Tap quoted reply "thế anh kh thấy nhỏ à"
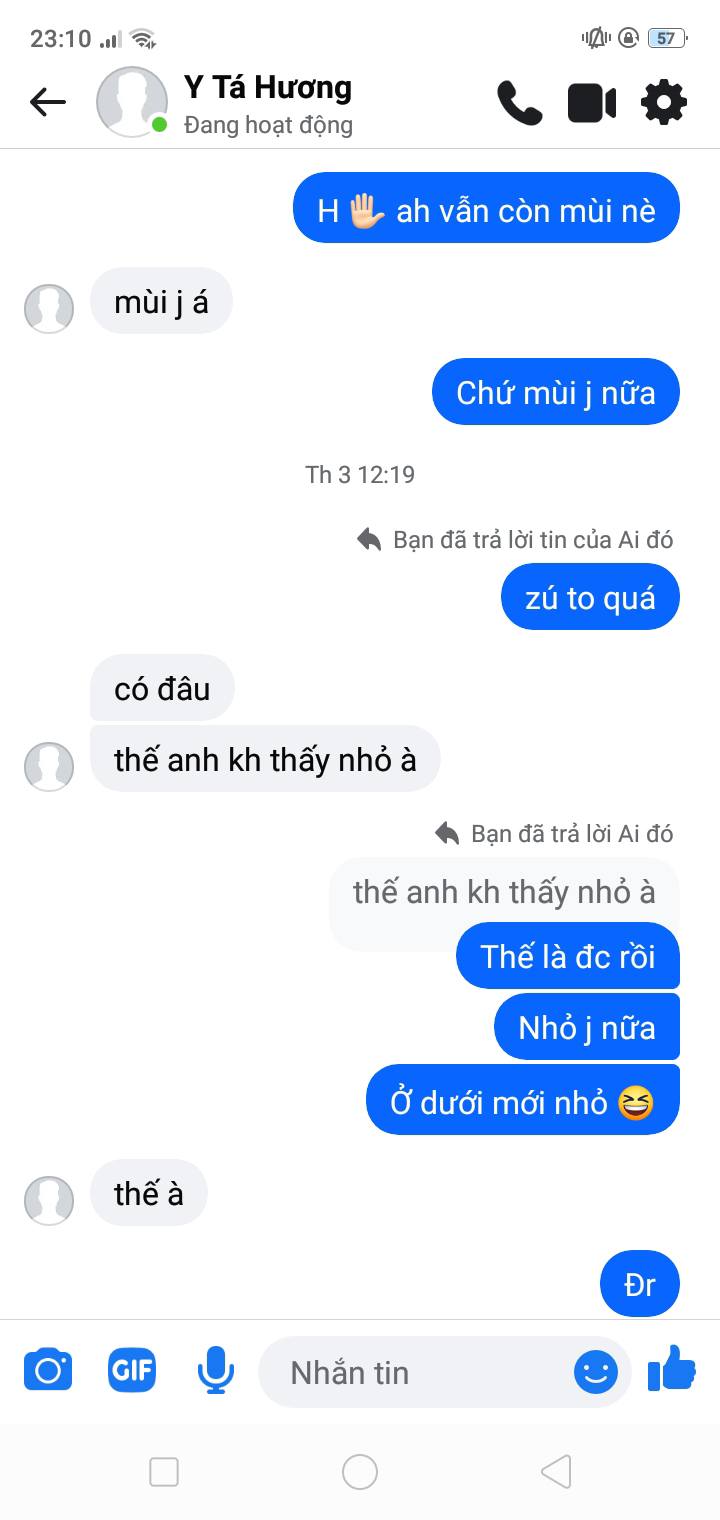This screenshot has height=1520, width=720. tap(504, 891)
